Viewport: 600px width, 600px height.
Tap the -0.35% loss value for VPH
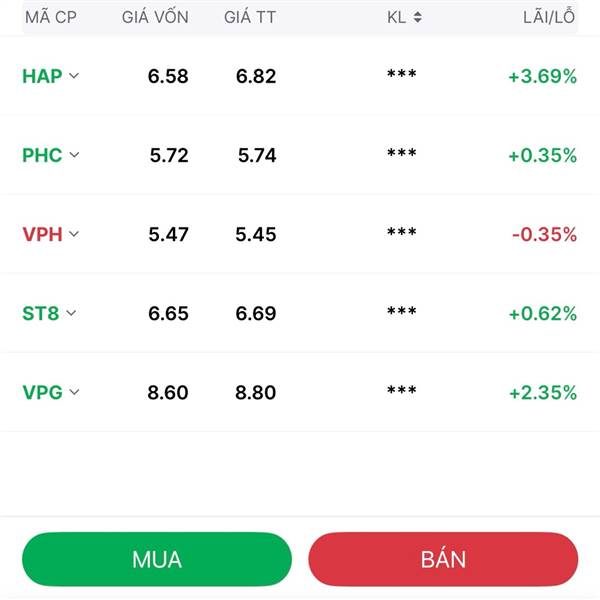pyautogui.click(x=544, y=234)
